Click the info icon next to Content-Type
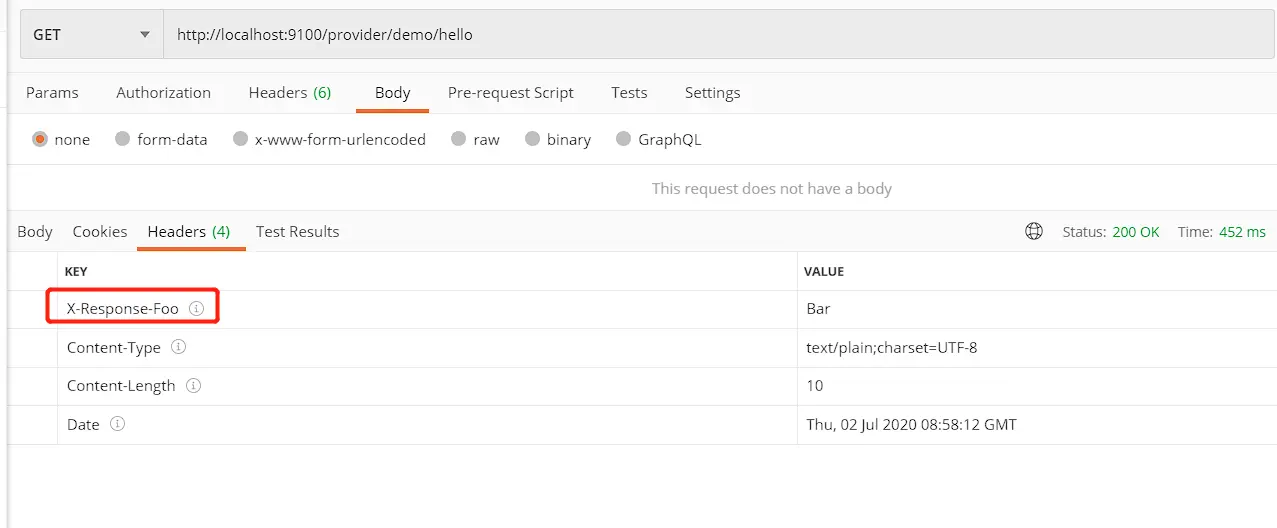 (178, 347)
